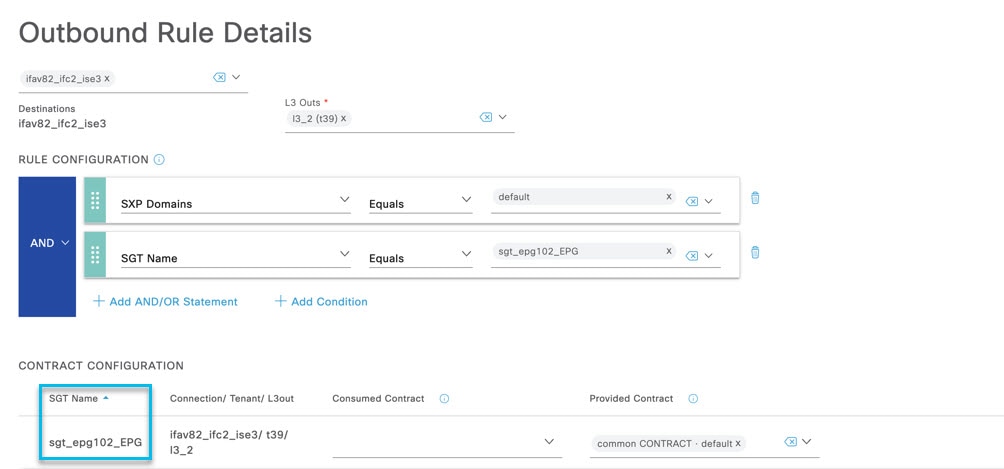Clear the Provided Contract selection
The image size is (1004, 469).
(x=791, y=441)
